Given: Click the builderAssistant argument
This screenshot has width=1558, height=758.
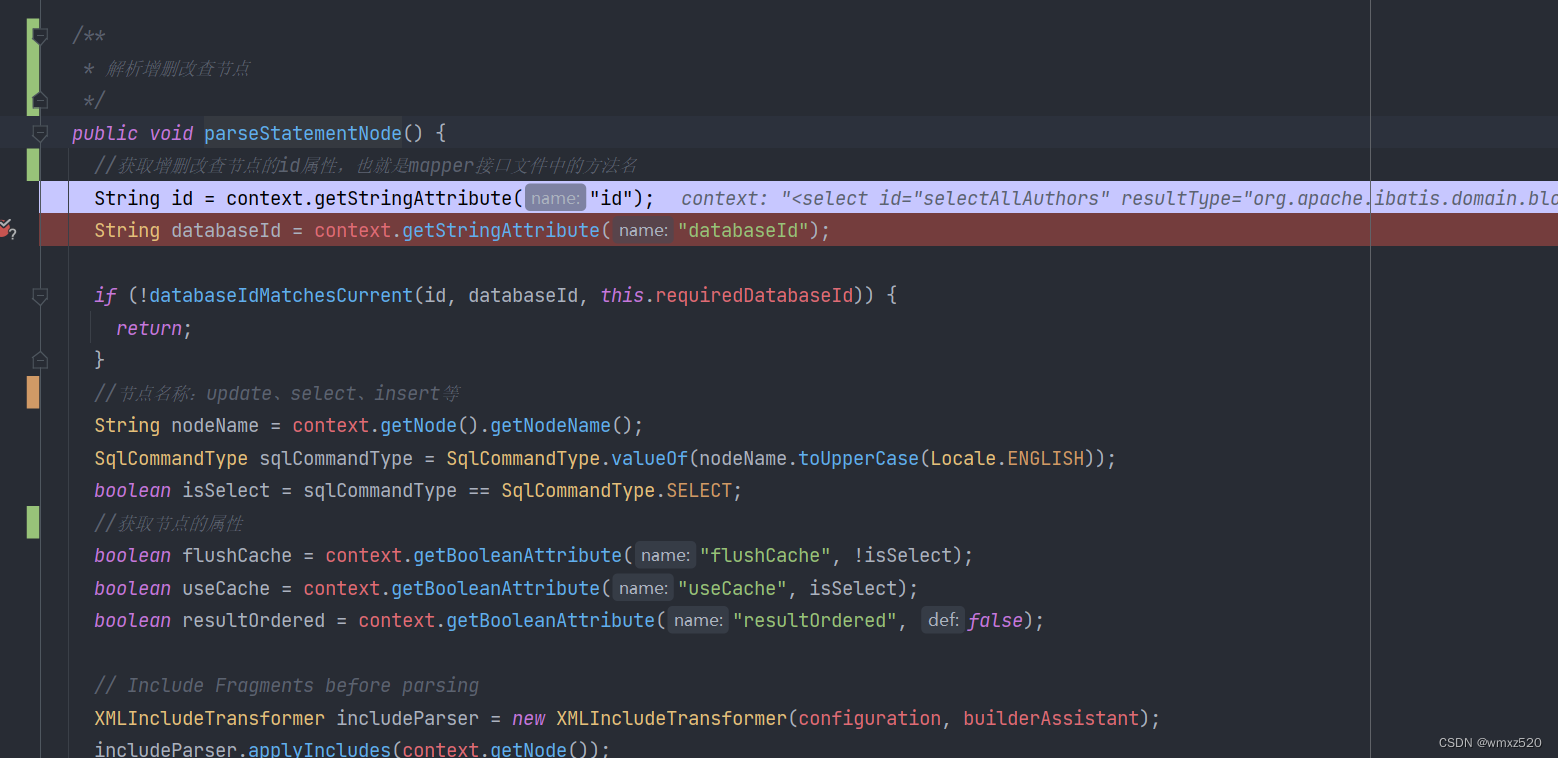Looking at the screenshot, I should pos(1051,718).
